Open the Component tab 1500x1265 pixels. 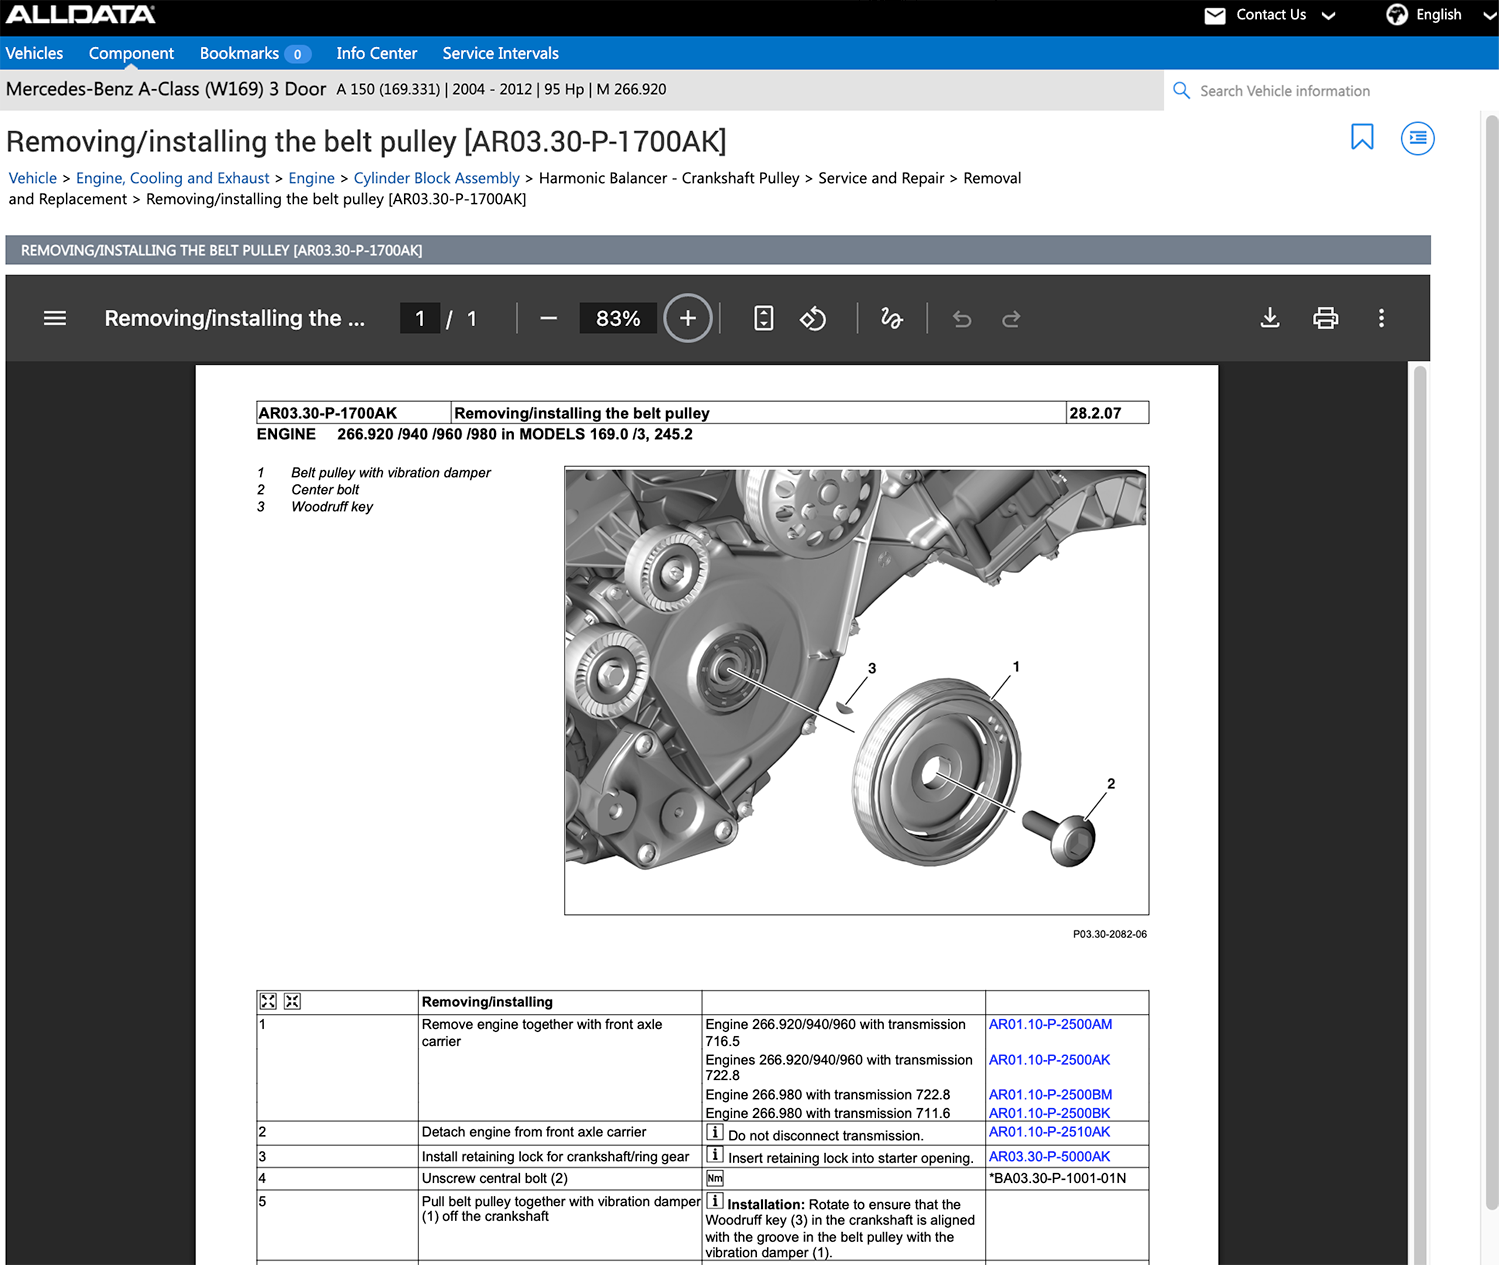click(x=131, y=53)
